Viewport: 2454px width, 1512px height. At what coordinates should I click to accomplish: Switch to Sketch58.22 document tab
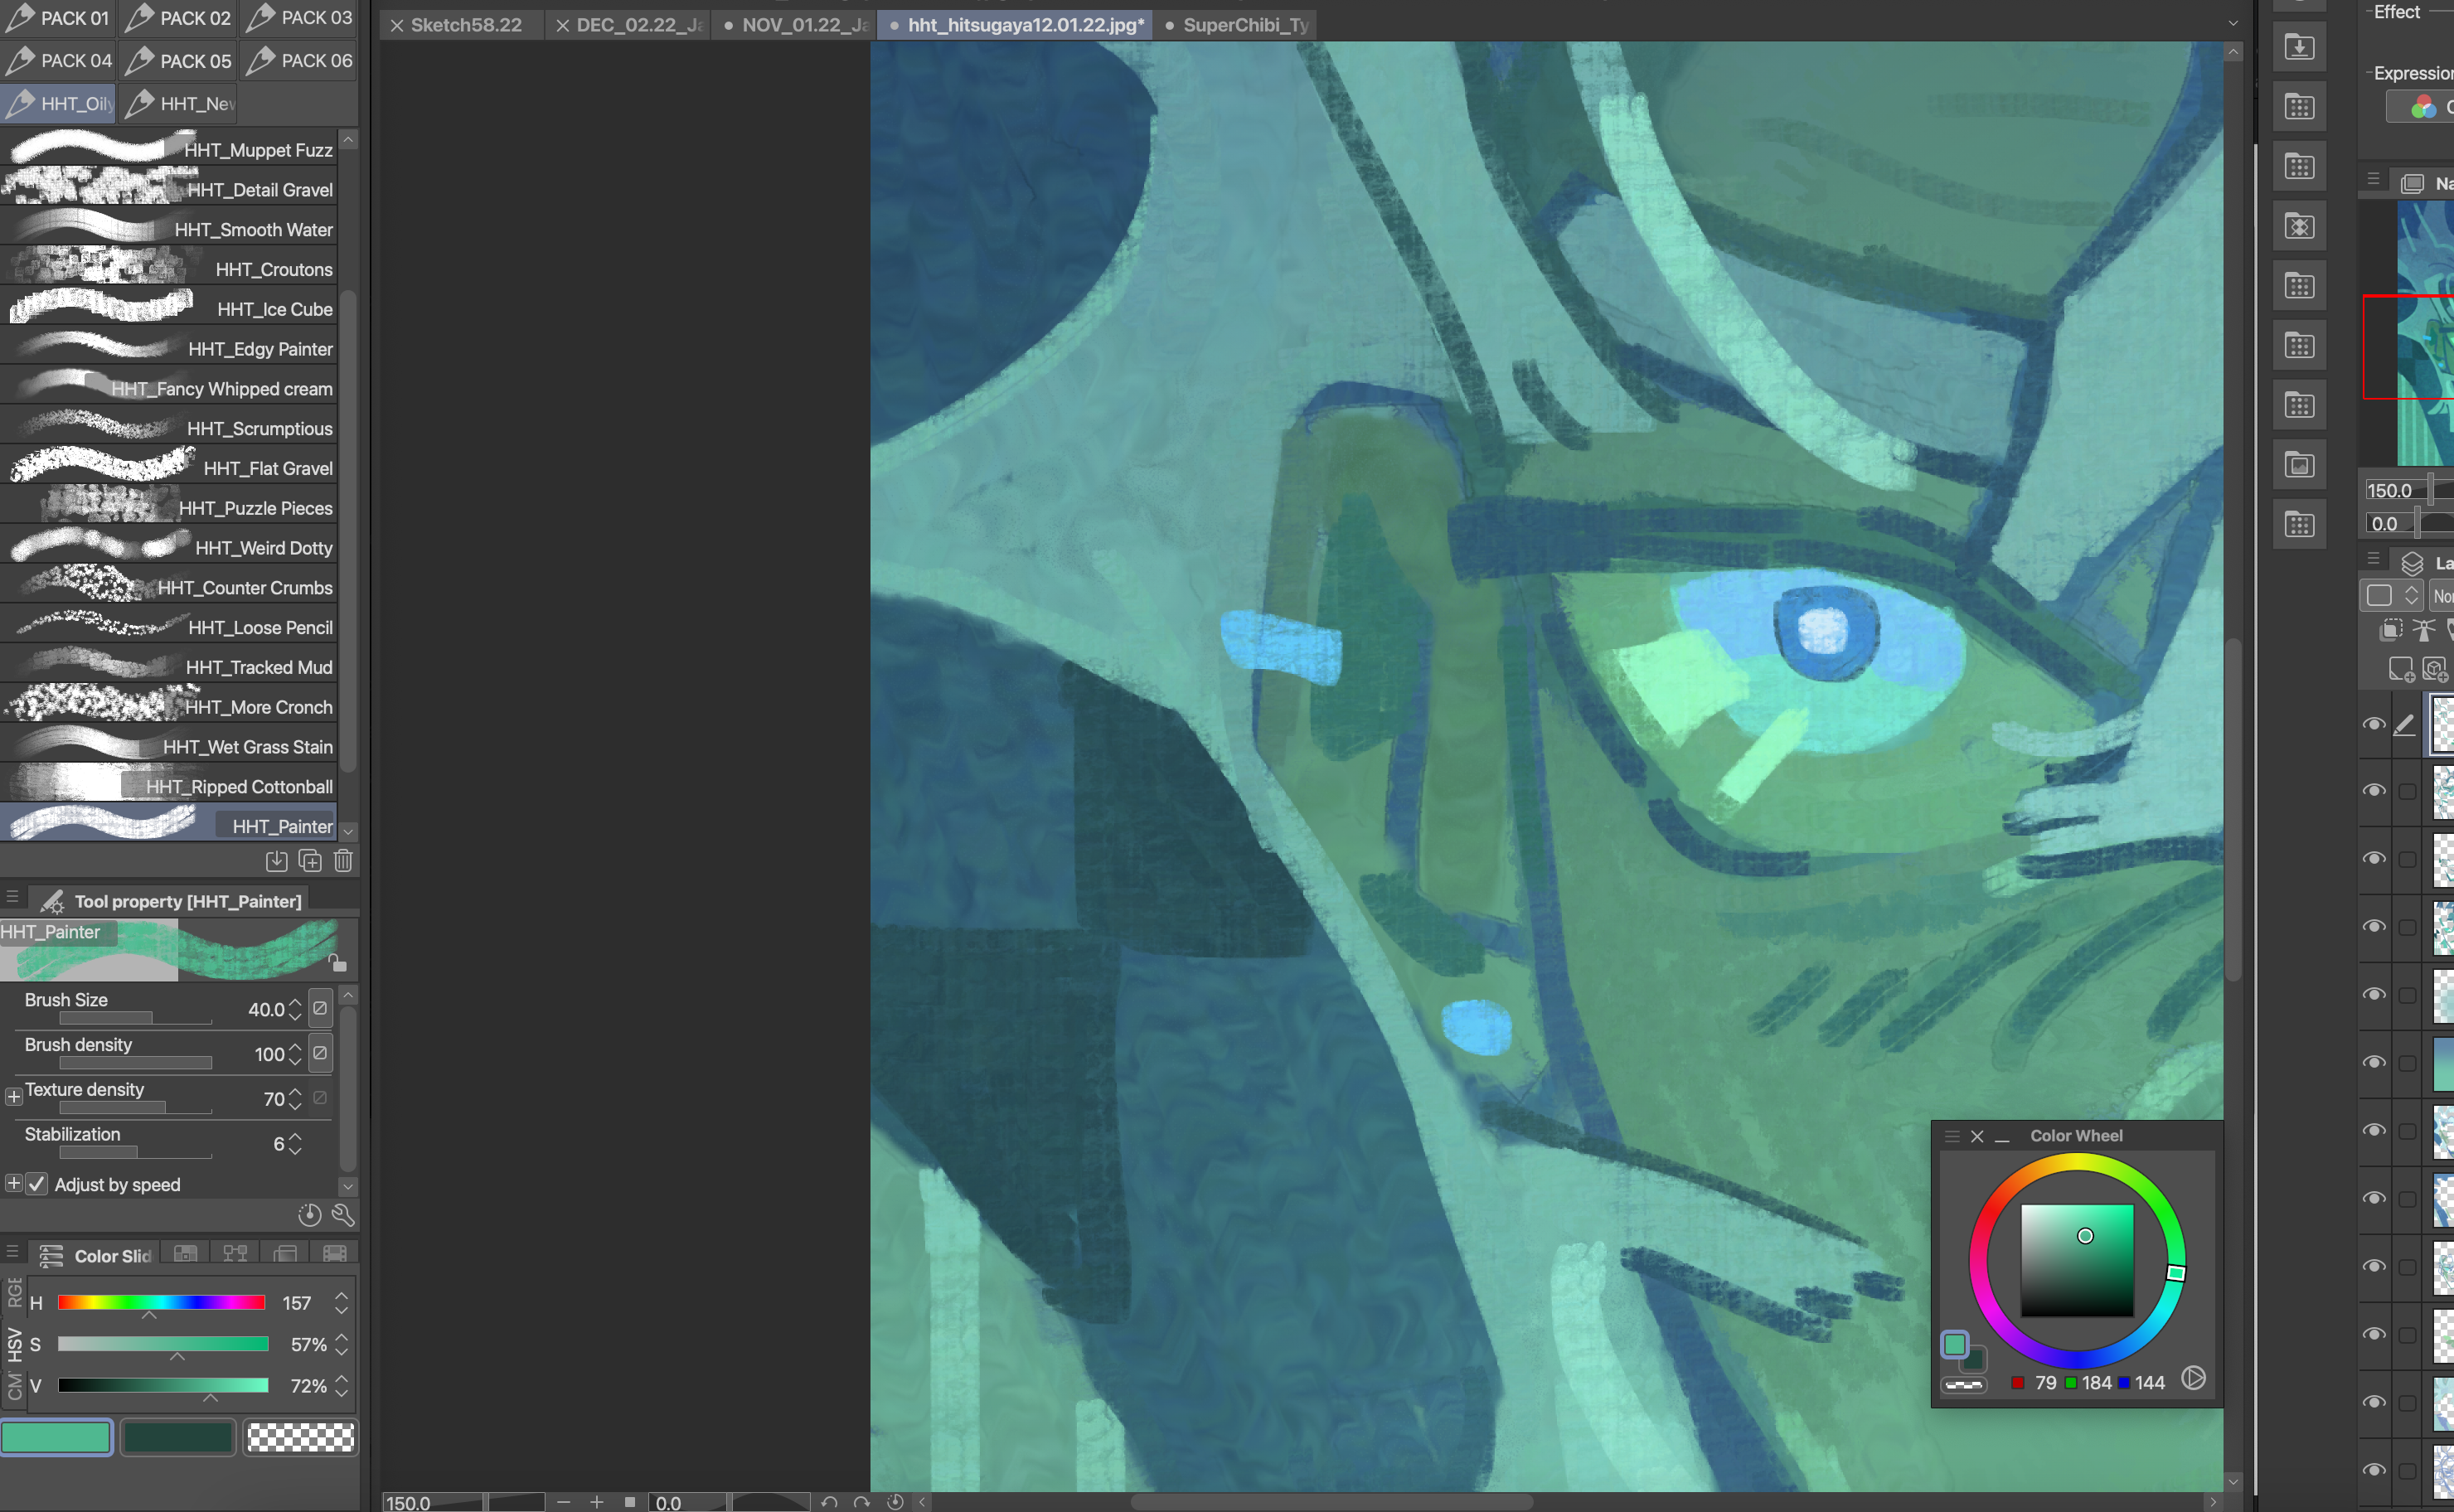(466, 25)
